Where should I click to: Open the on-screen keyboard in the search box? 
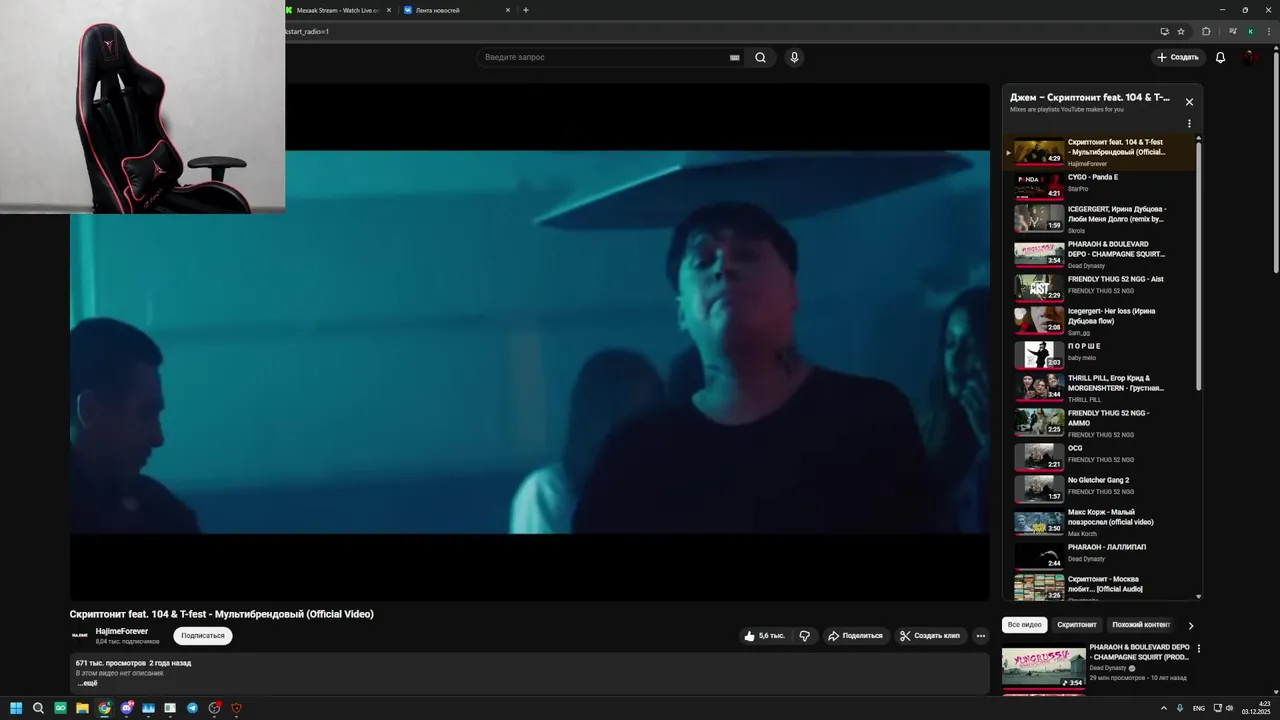pos(735,58)
